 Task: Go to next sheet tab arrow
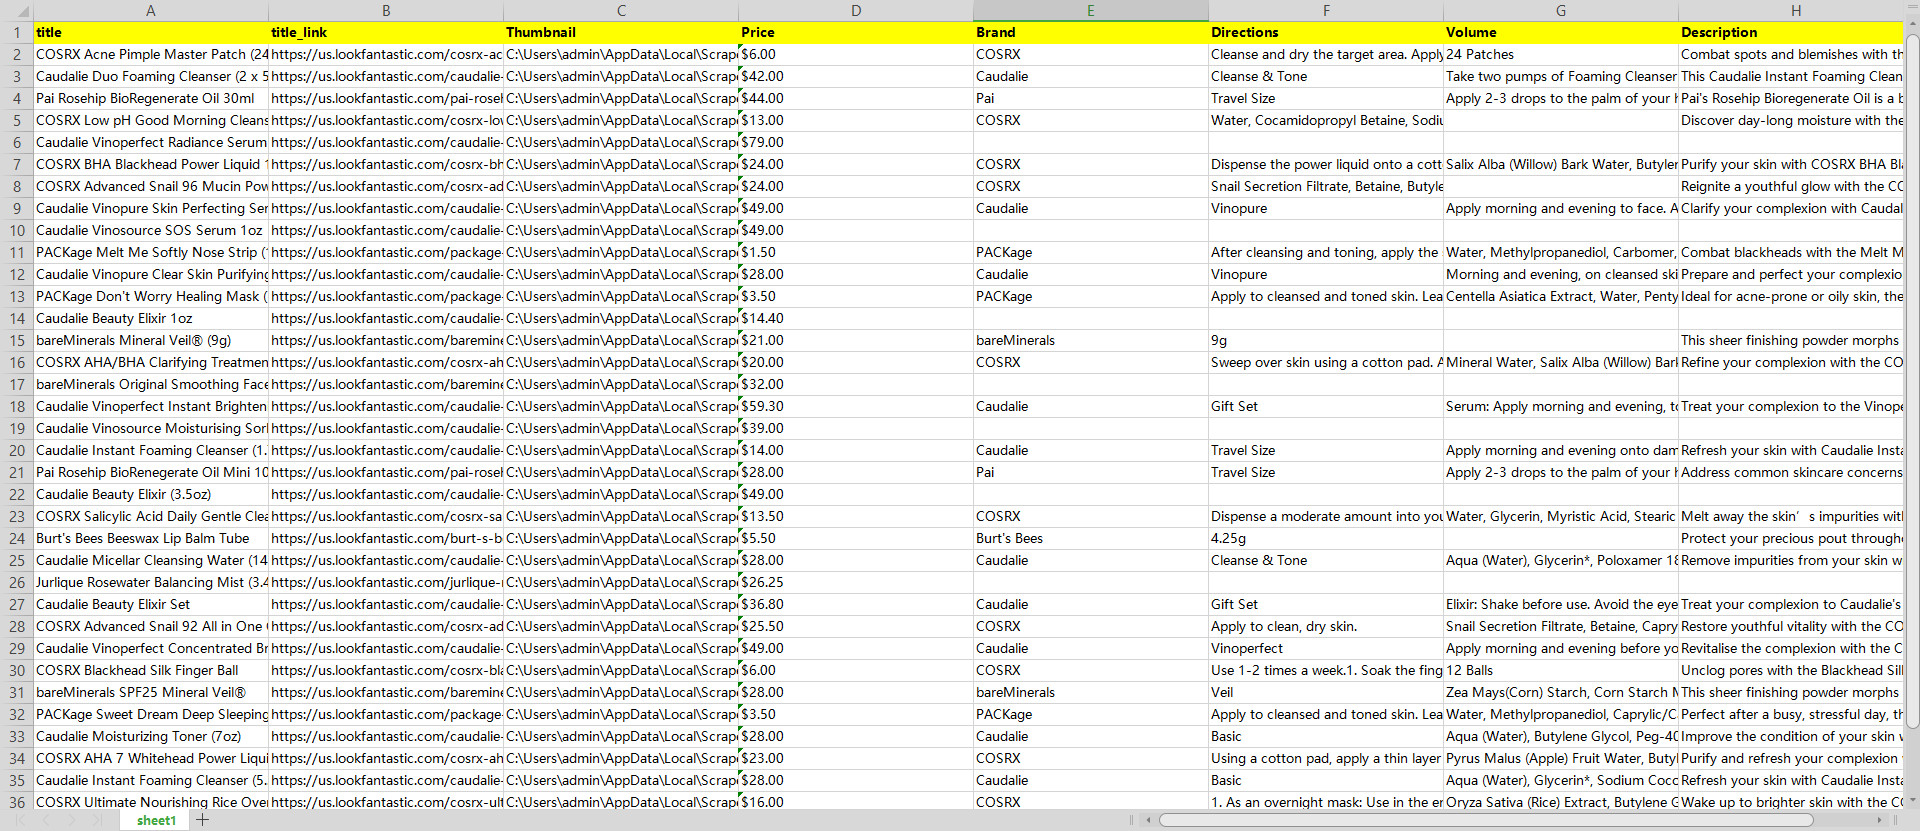tap(71, 820)
